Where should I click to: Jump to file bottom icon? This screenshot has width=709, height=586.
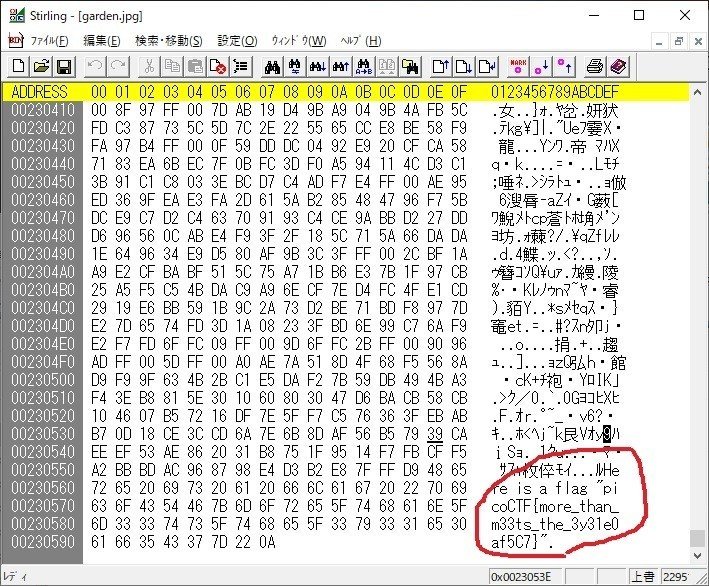point(464,67)
